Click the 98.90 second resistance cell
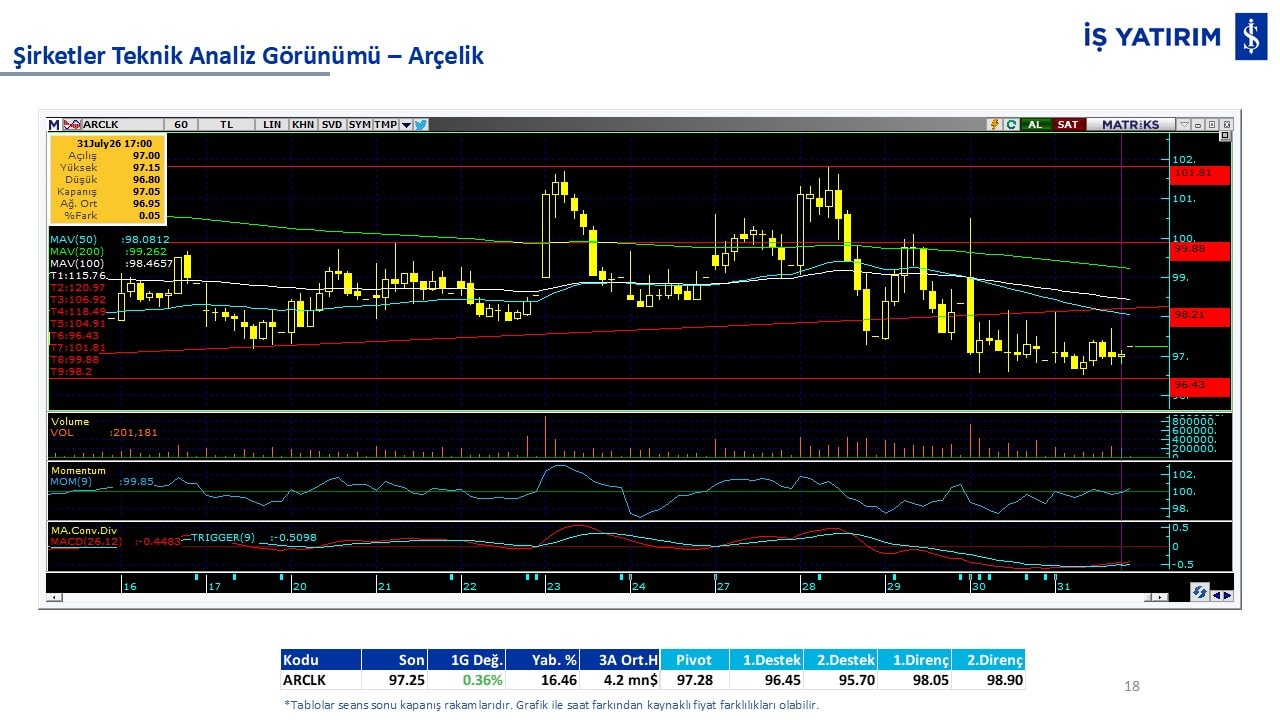This screenshot has height=720, width=1280. 988,680
